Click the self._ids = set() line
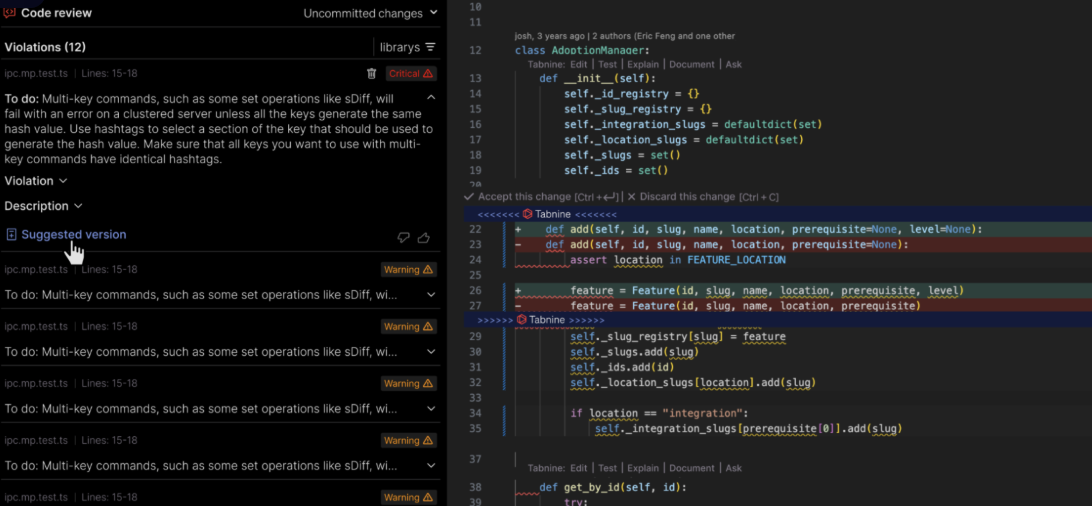This screenshot has width=1092, height=506. coord(616,171)
